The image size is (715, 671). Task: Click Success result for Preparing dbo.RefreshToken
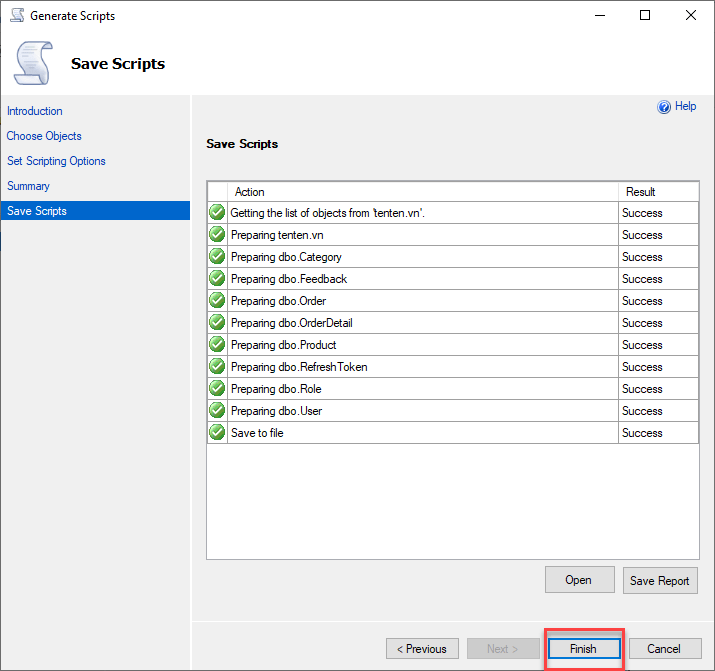[642, 367]
